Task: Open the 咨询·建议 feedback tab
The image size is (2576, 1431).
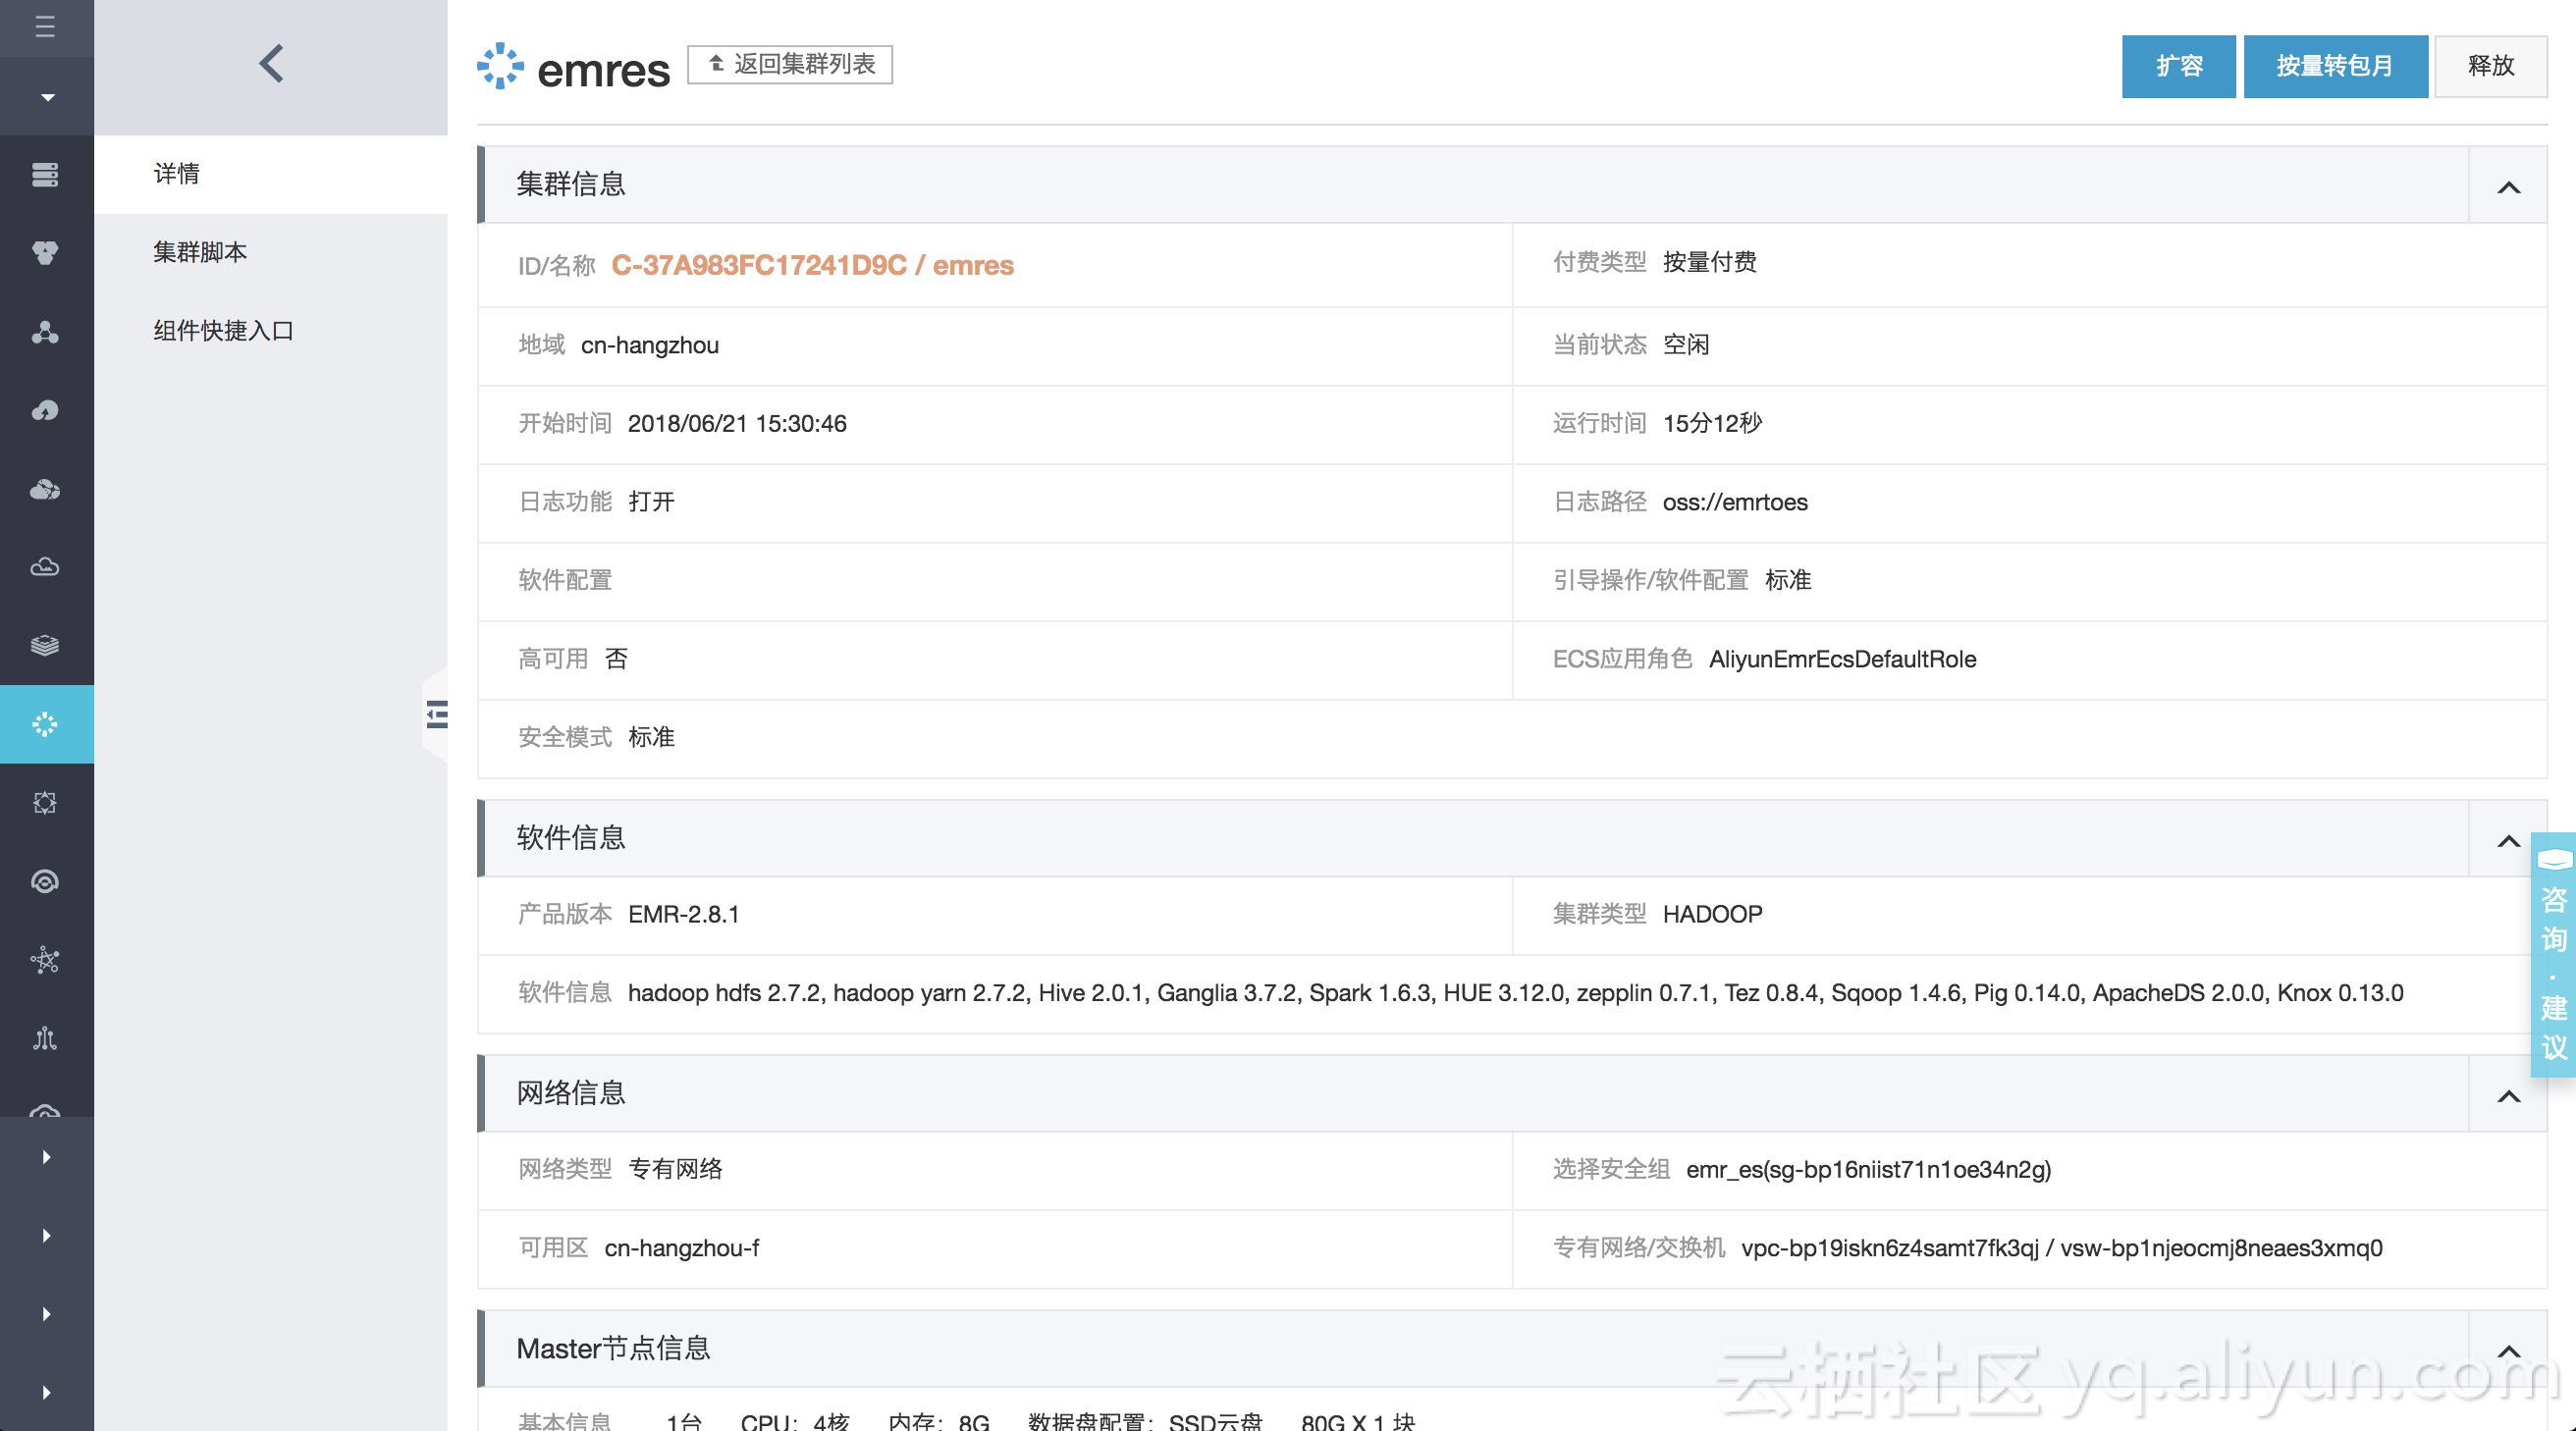Action: (x=2554, y=954)
